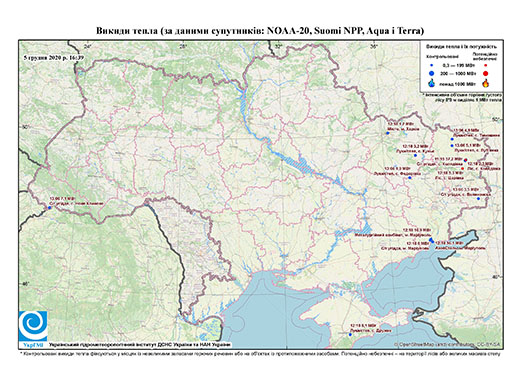Click the small red dot in the legend

click(x=486, y=65)
